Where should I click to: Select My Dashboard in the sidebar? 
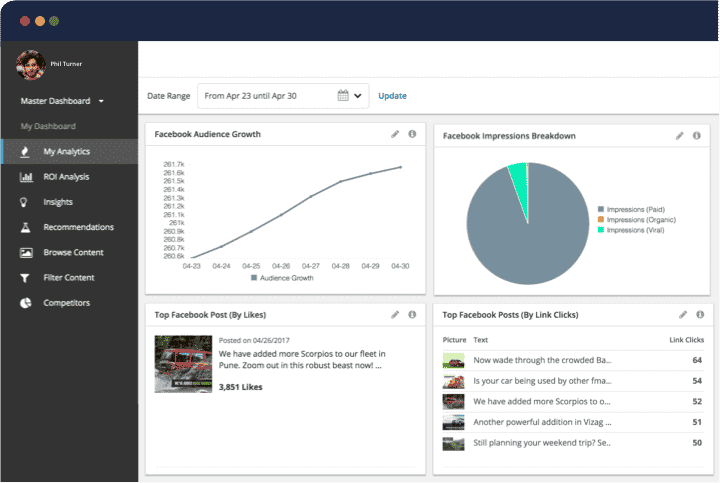point(48,126)
